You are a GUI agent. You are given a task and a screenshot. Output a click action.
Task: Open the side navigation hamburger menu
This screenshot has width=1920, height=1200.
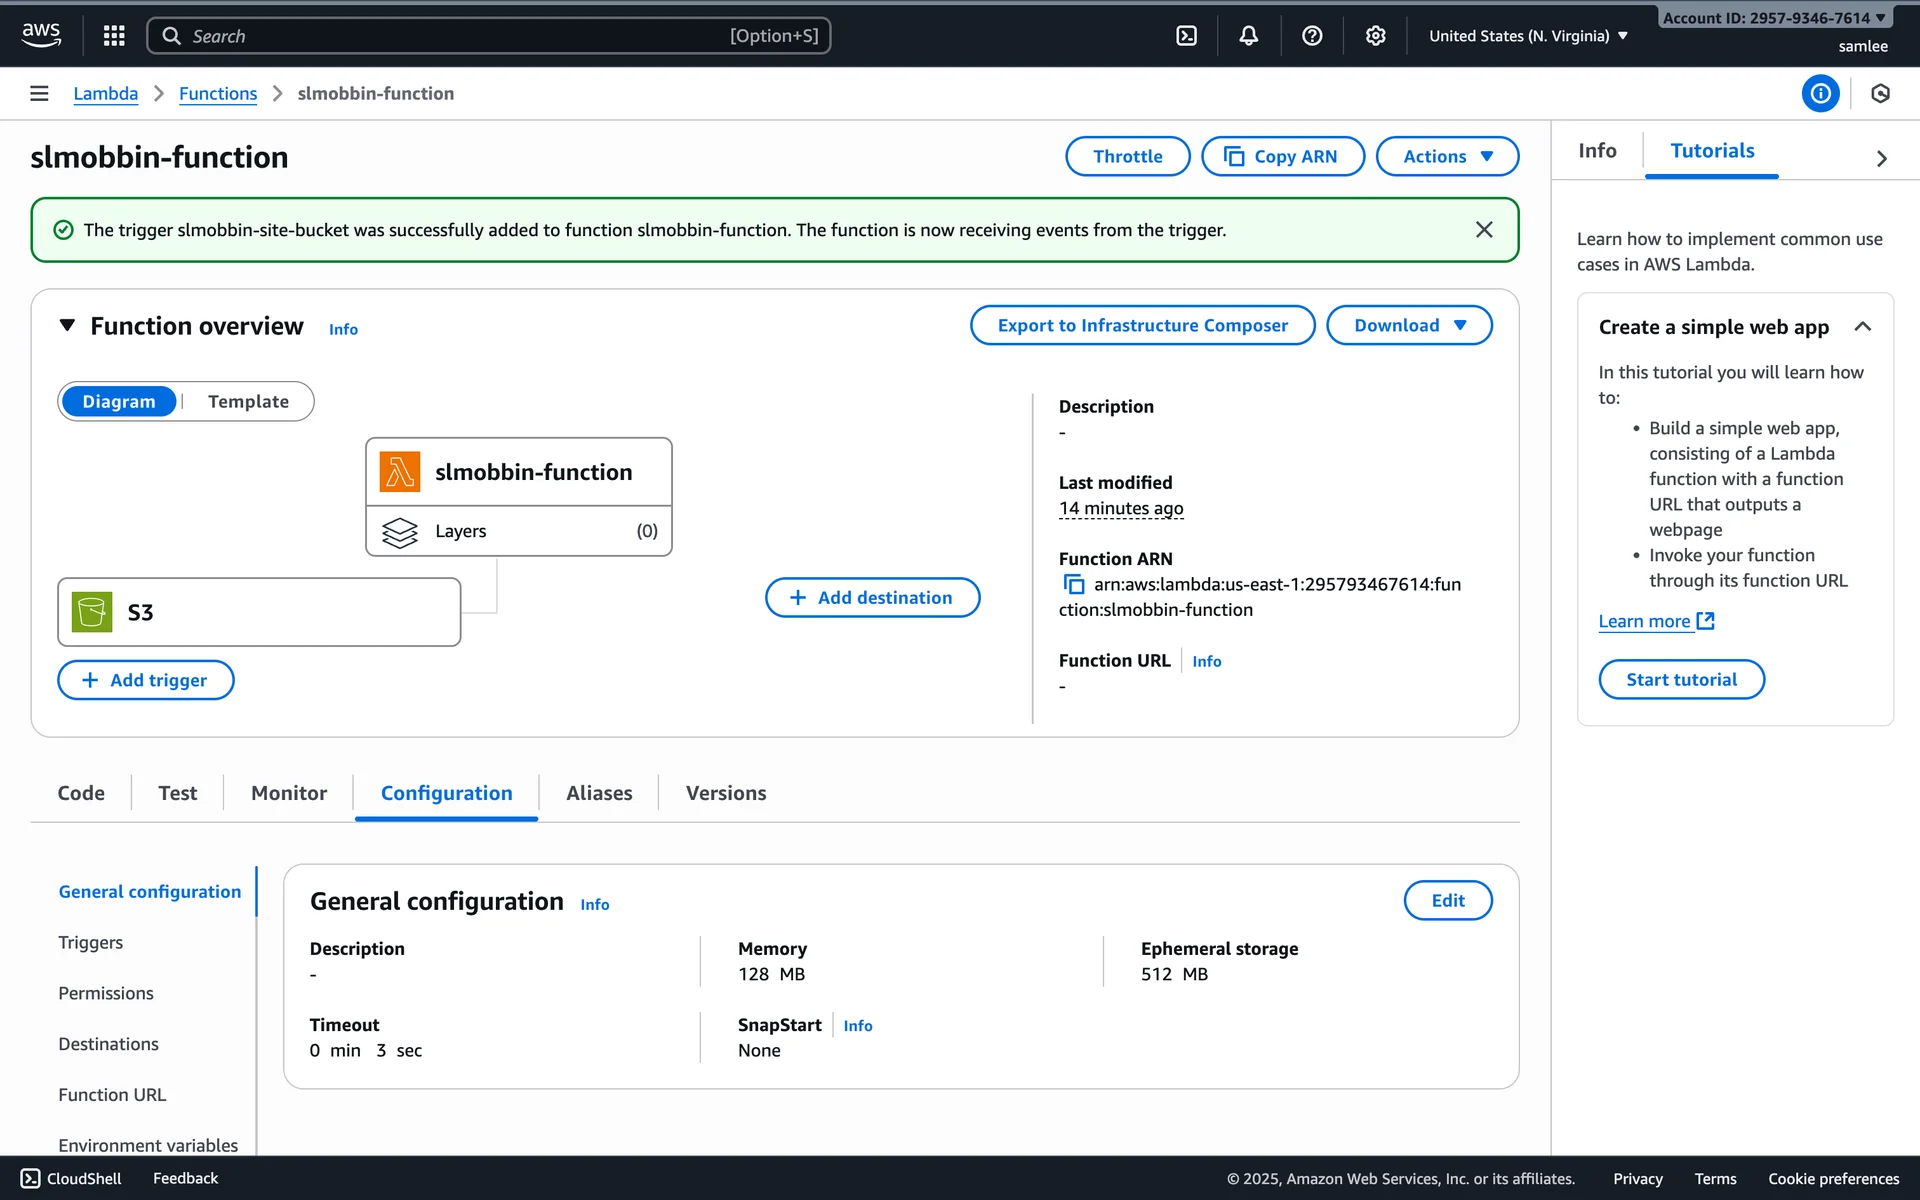pyautogui.click(x=39, y=93)
